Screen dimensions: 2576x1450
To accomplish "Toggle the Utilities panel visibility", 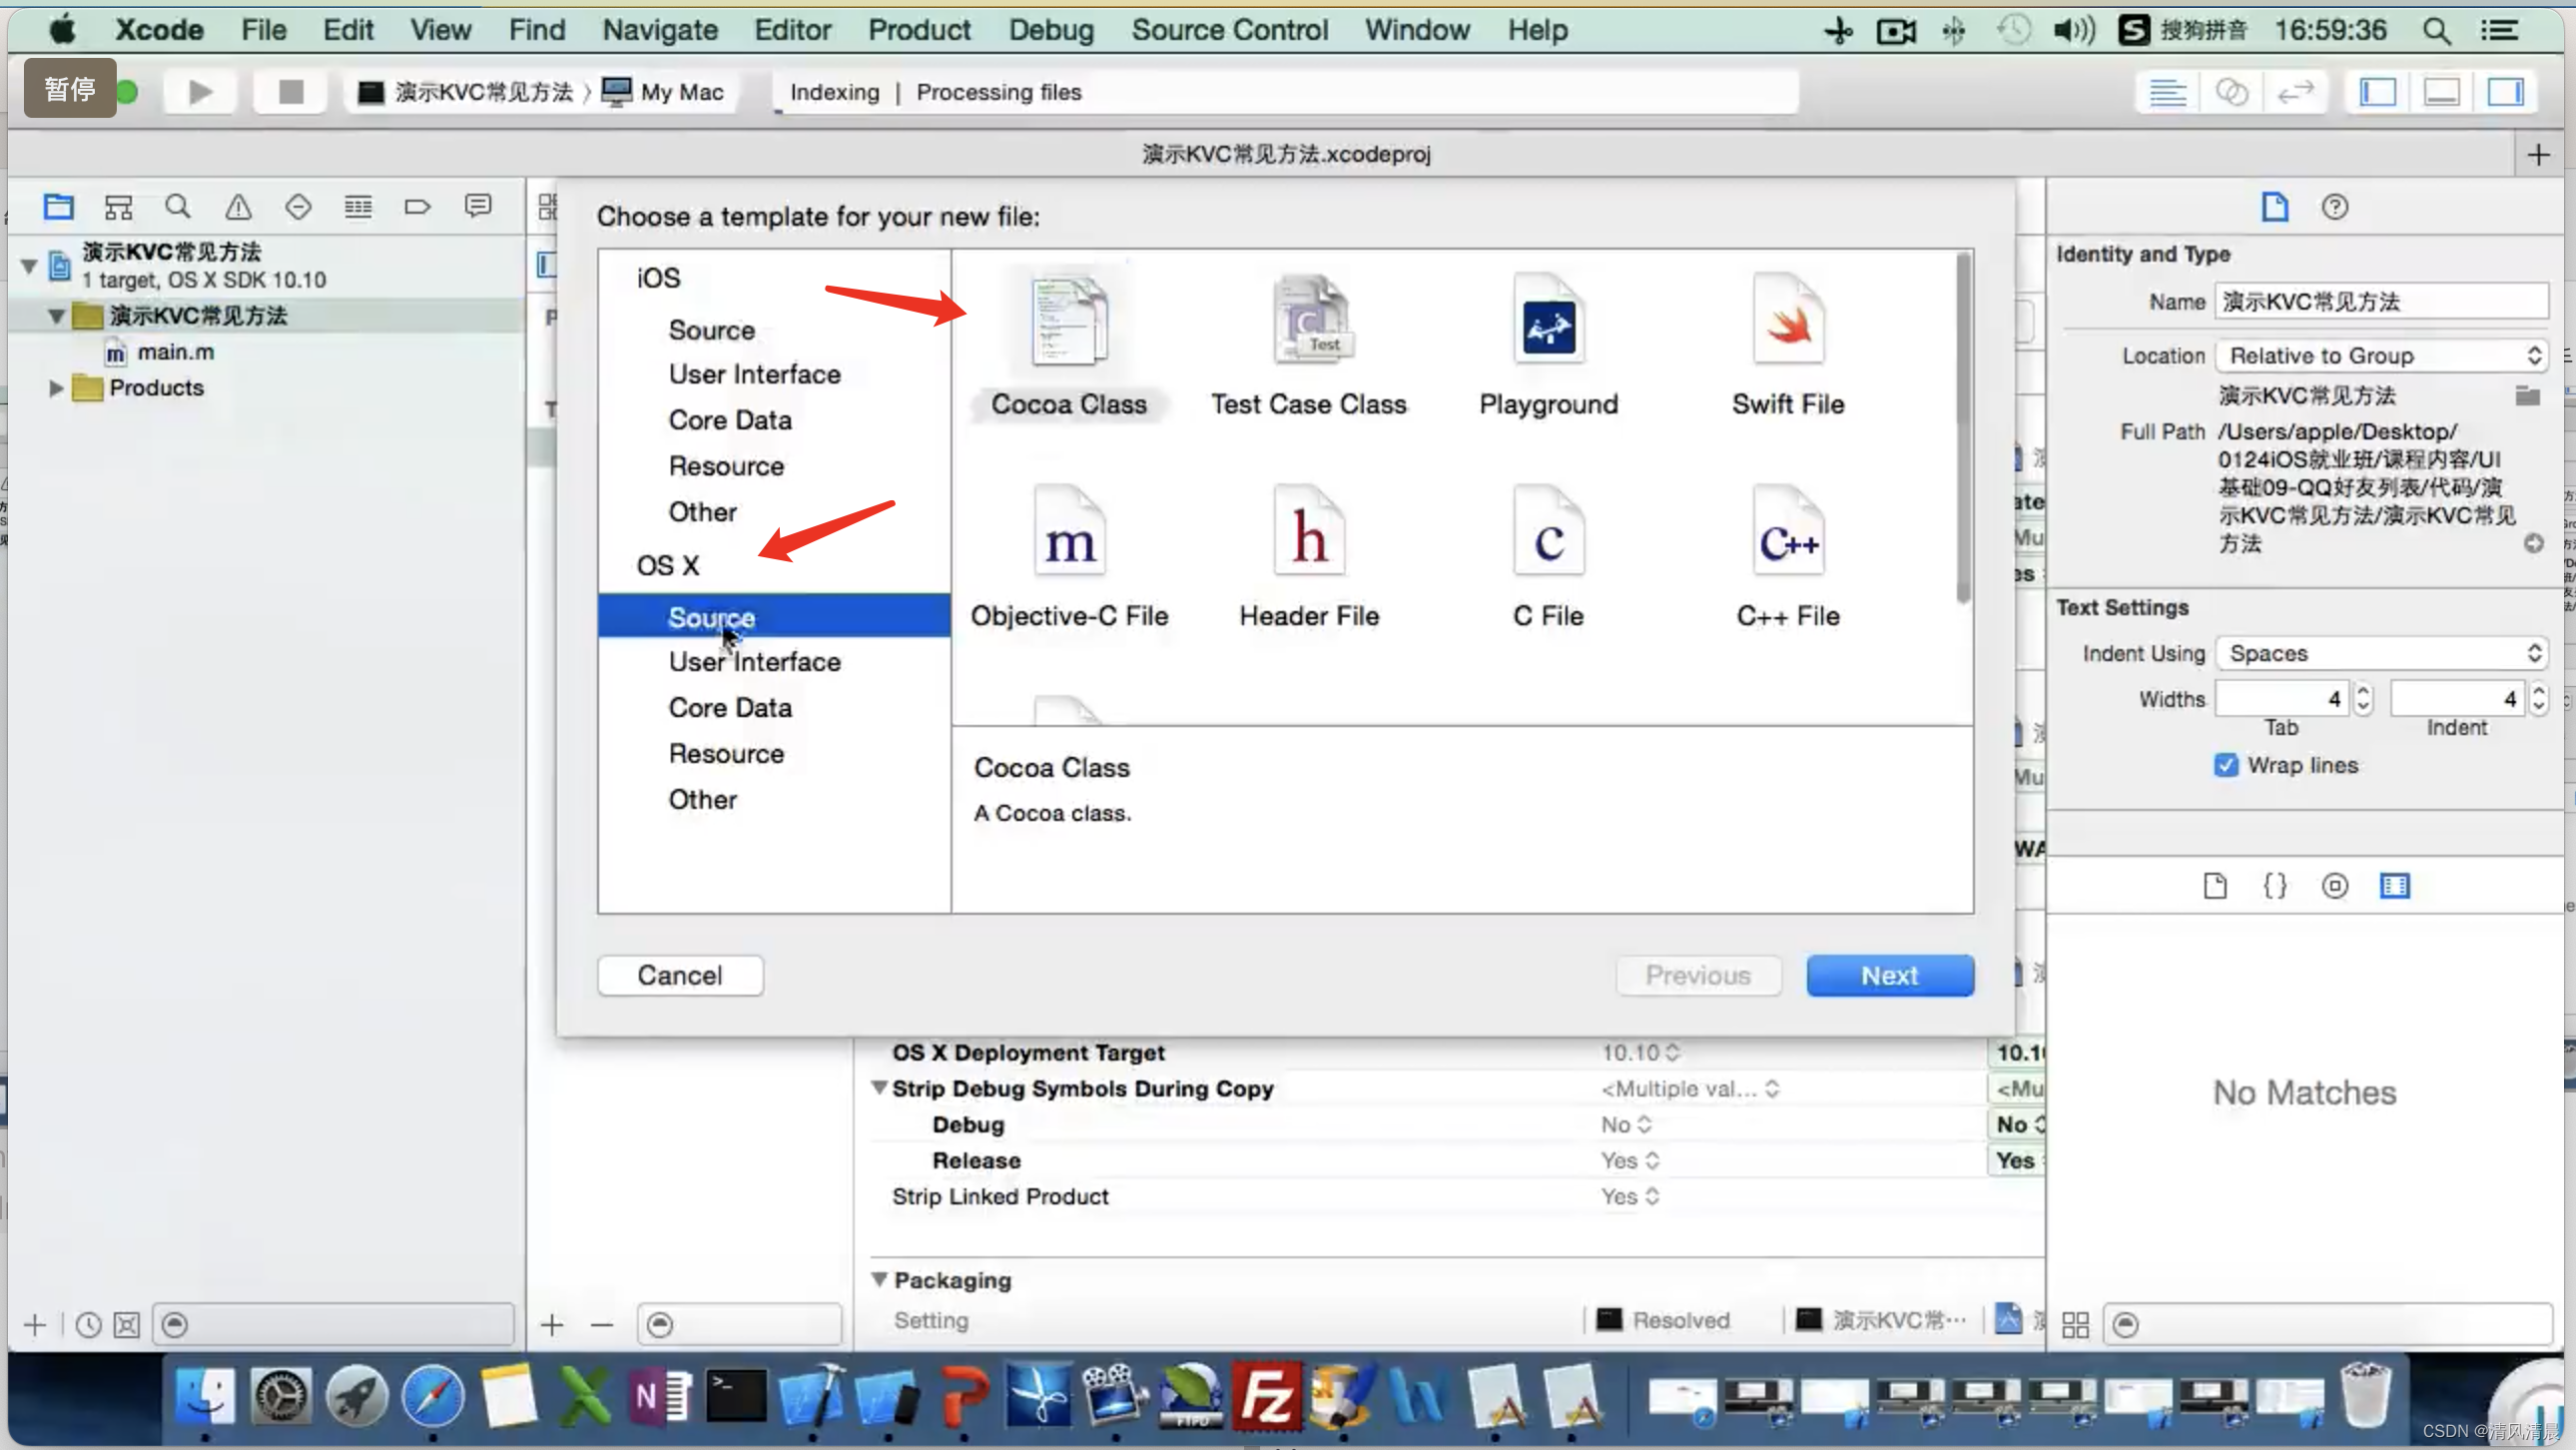I will point(2506,92).
